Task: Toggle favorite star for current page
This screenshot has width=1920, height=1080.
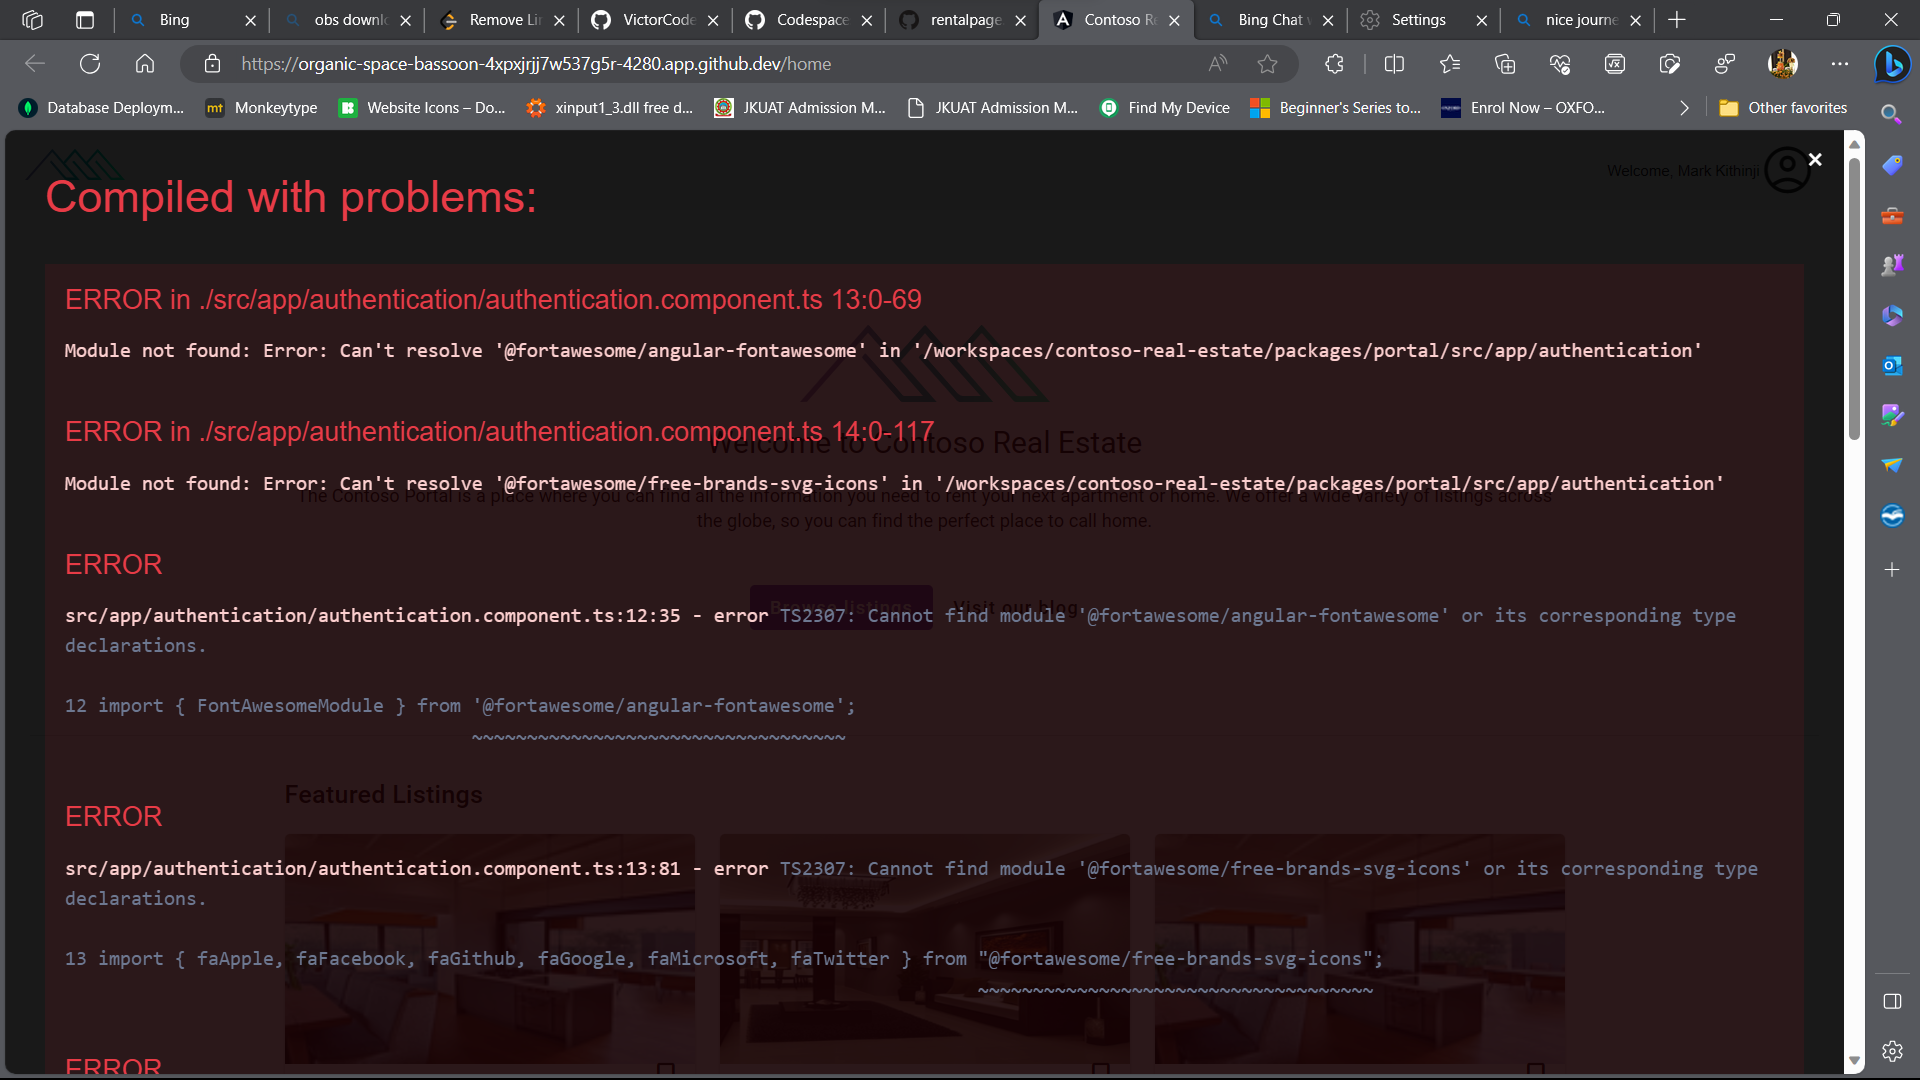Action: pos(1268,63)
